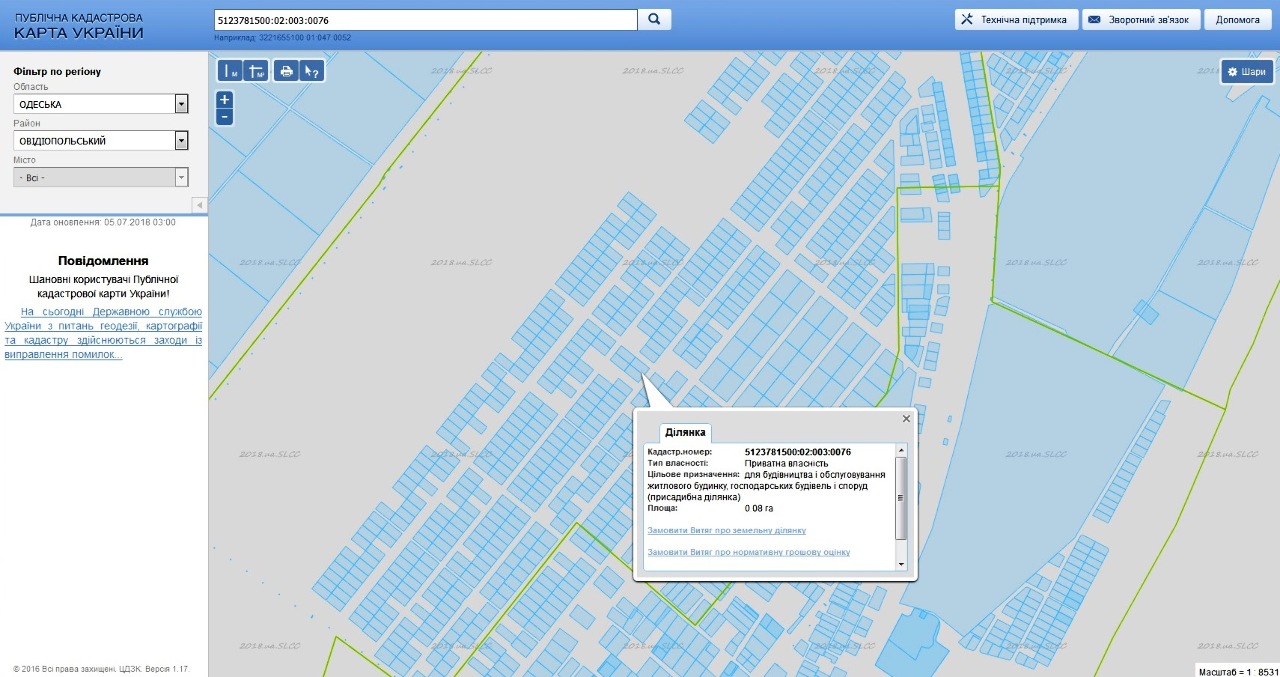Click Технічна підтримка button
The height and width of the screenshot is (677, 1280).
pyautogui.click(x=1016, y=20)
